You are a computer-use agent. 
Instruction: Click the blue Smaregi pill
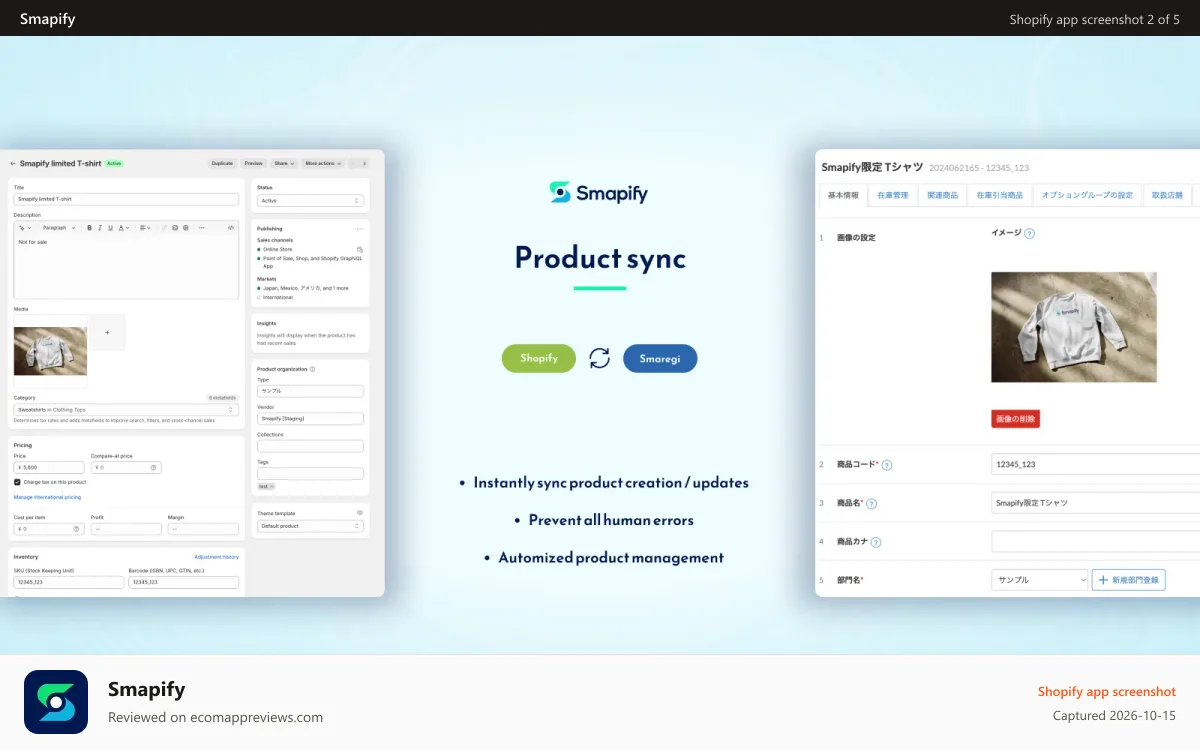tap(660, 358)
